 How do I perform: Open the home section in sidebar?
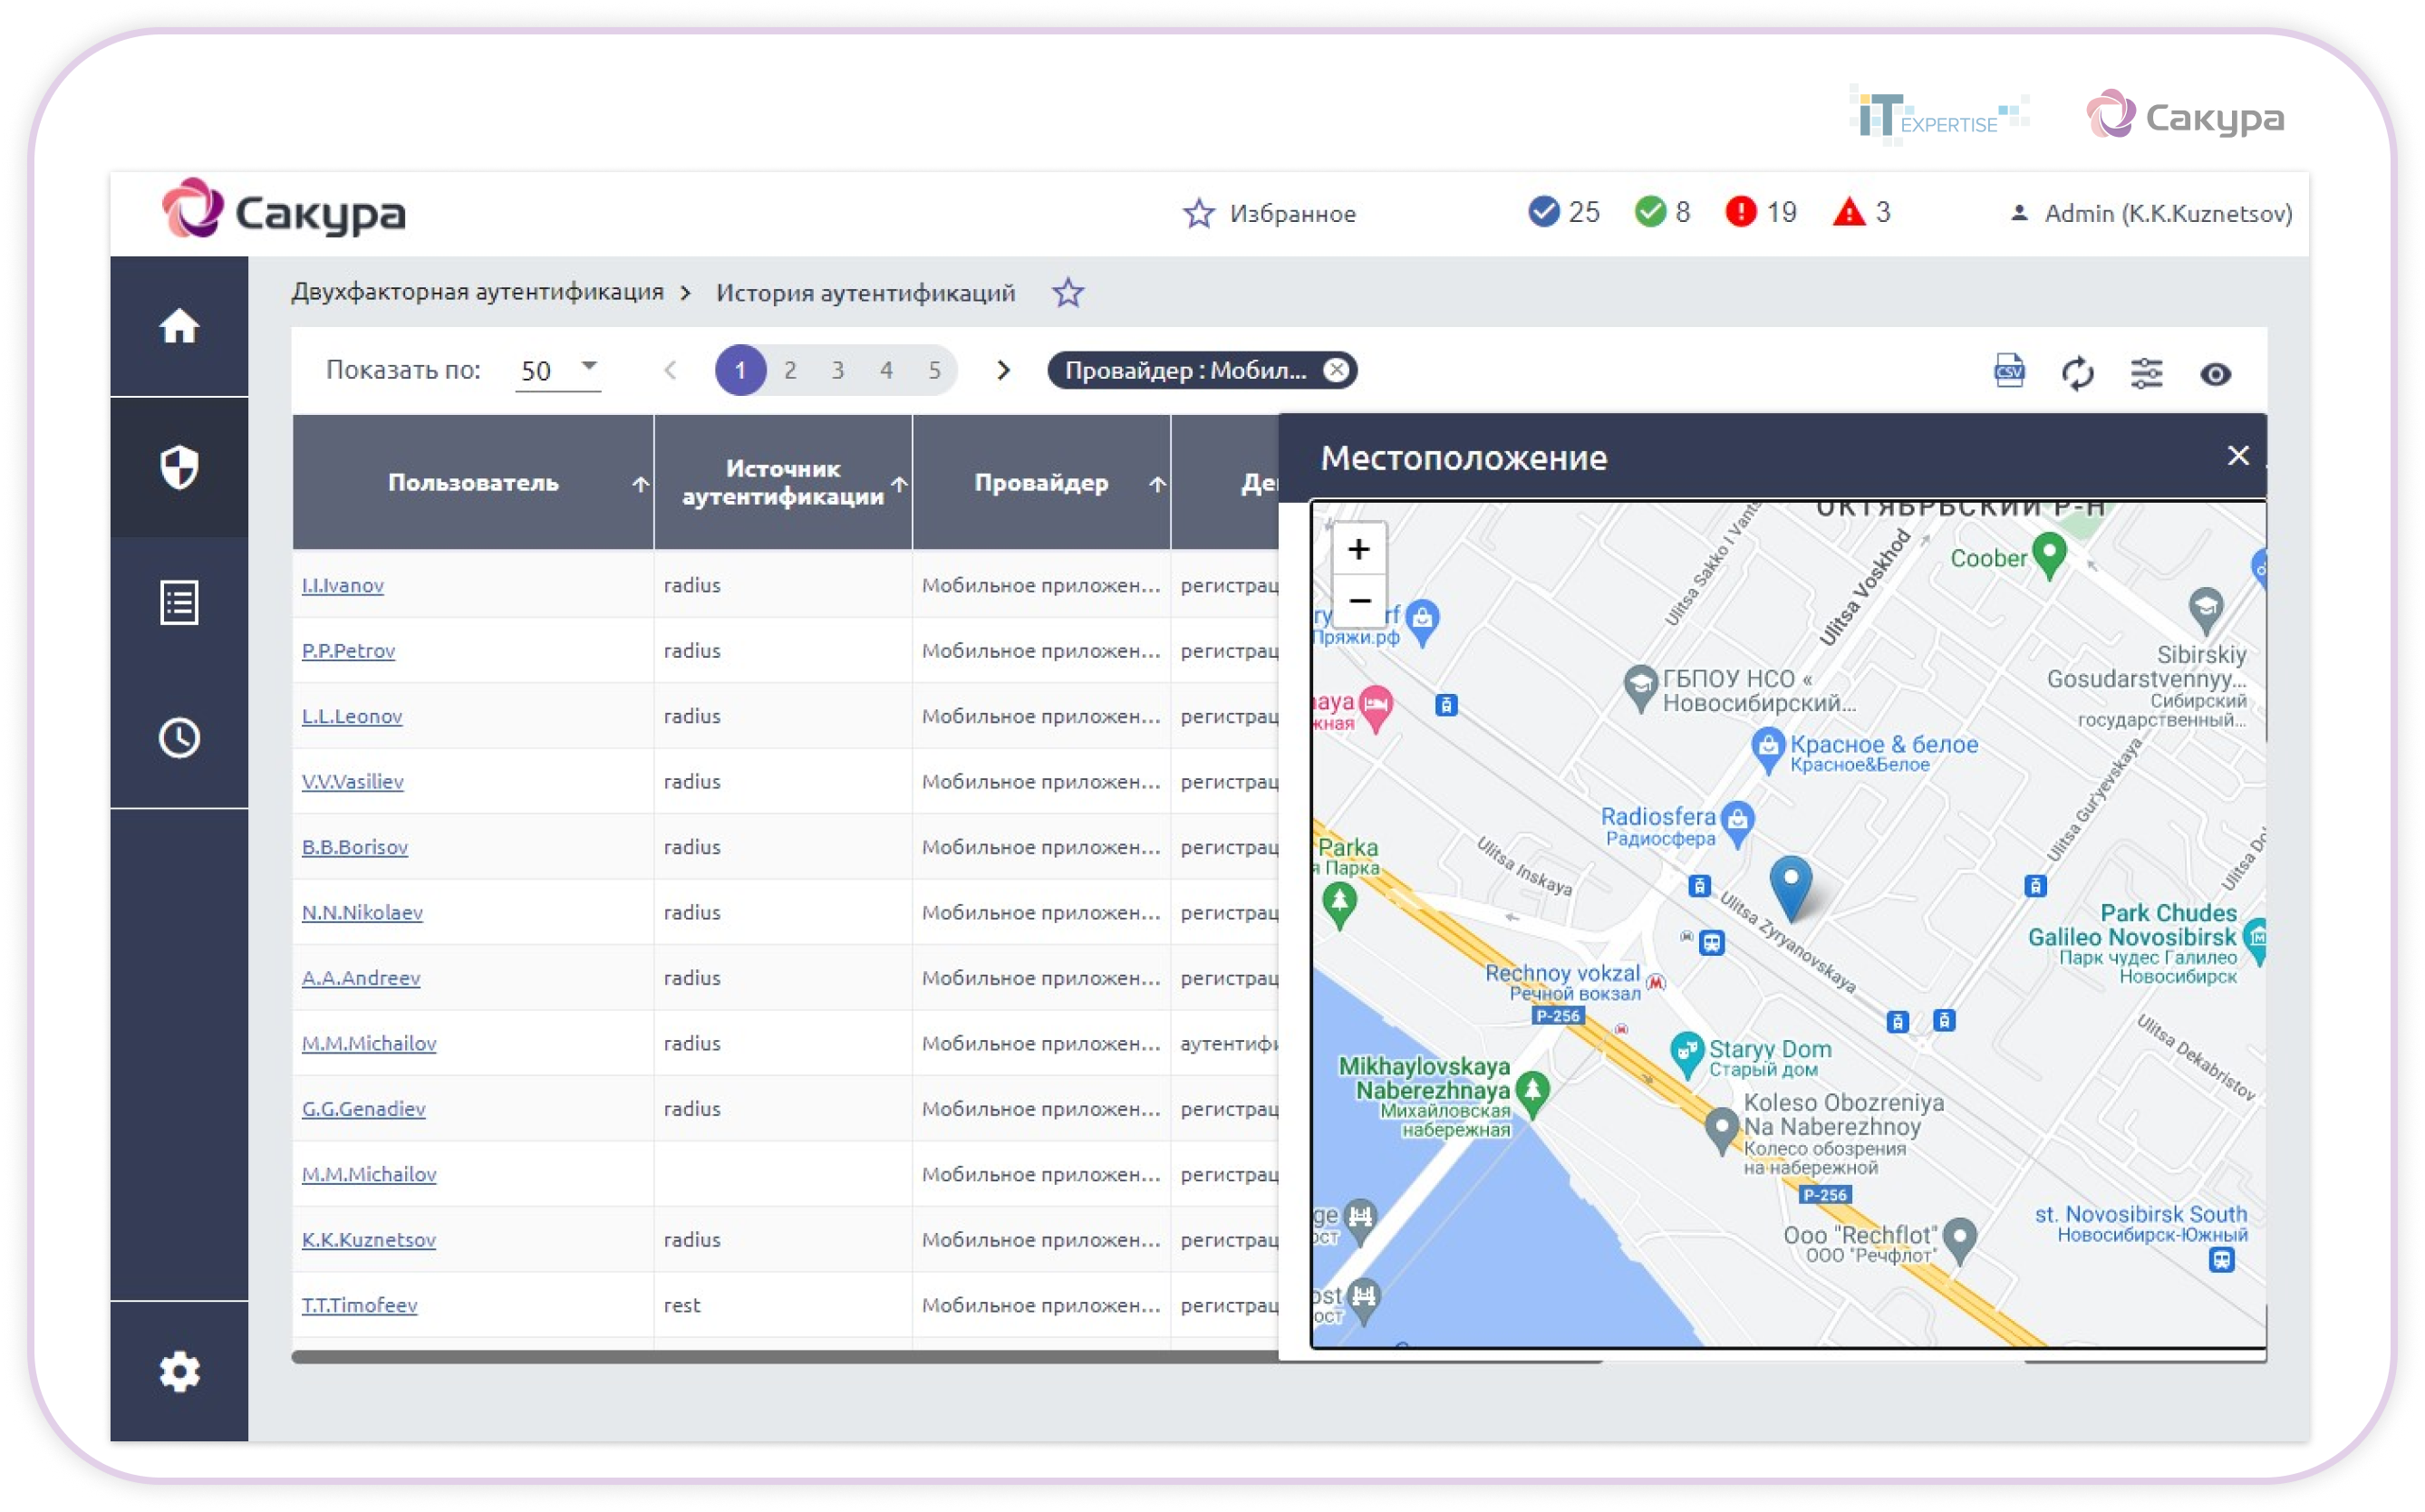point(179,326)
